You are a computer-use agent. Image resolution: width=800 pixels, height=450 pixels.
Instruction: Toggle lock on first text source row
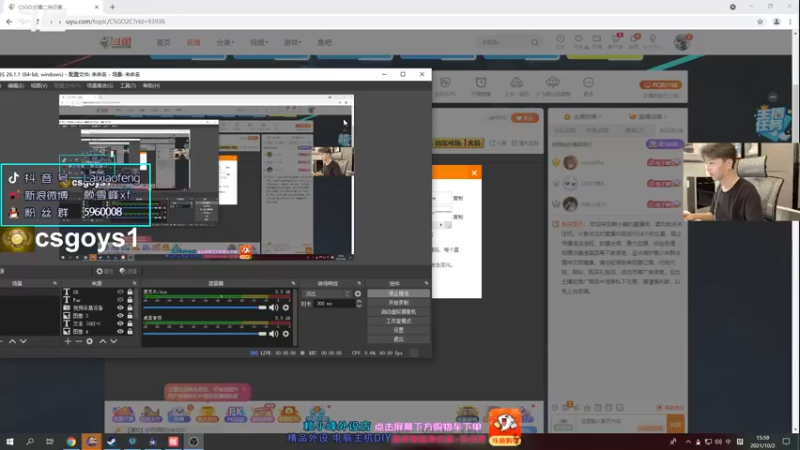pos(130,292)
